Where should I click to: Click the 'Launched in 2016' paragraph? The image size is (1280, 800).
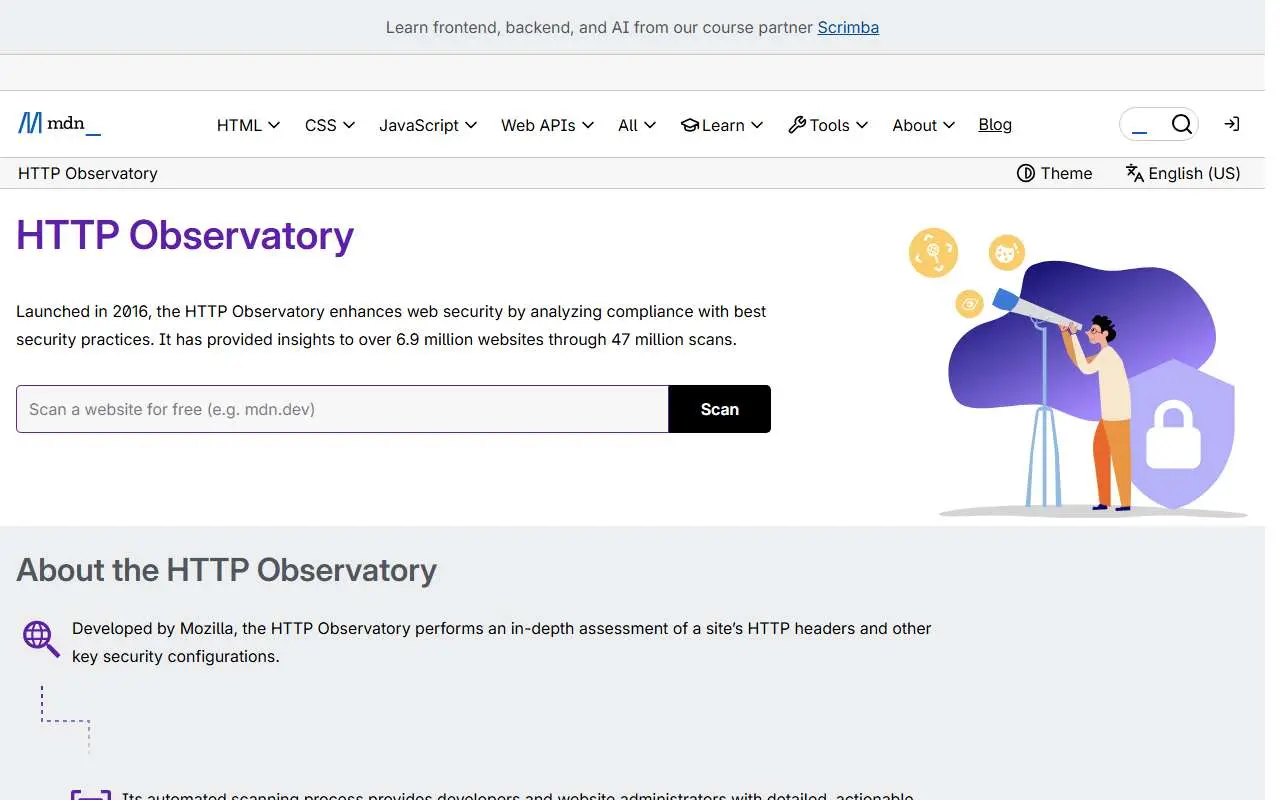tap(391, 325)
